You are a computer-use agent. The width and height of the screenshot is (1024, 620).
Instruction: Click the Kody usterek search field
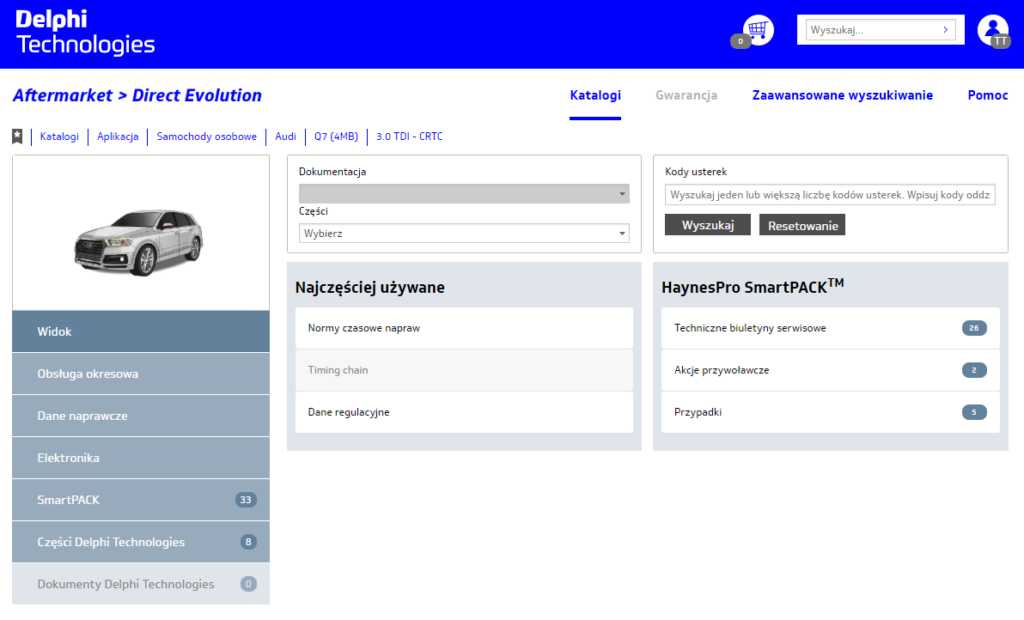830,195
